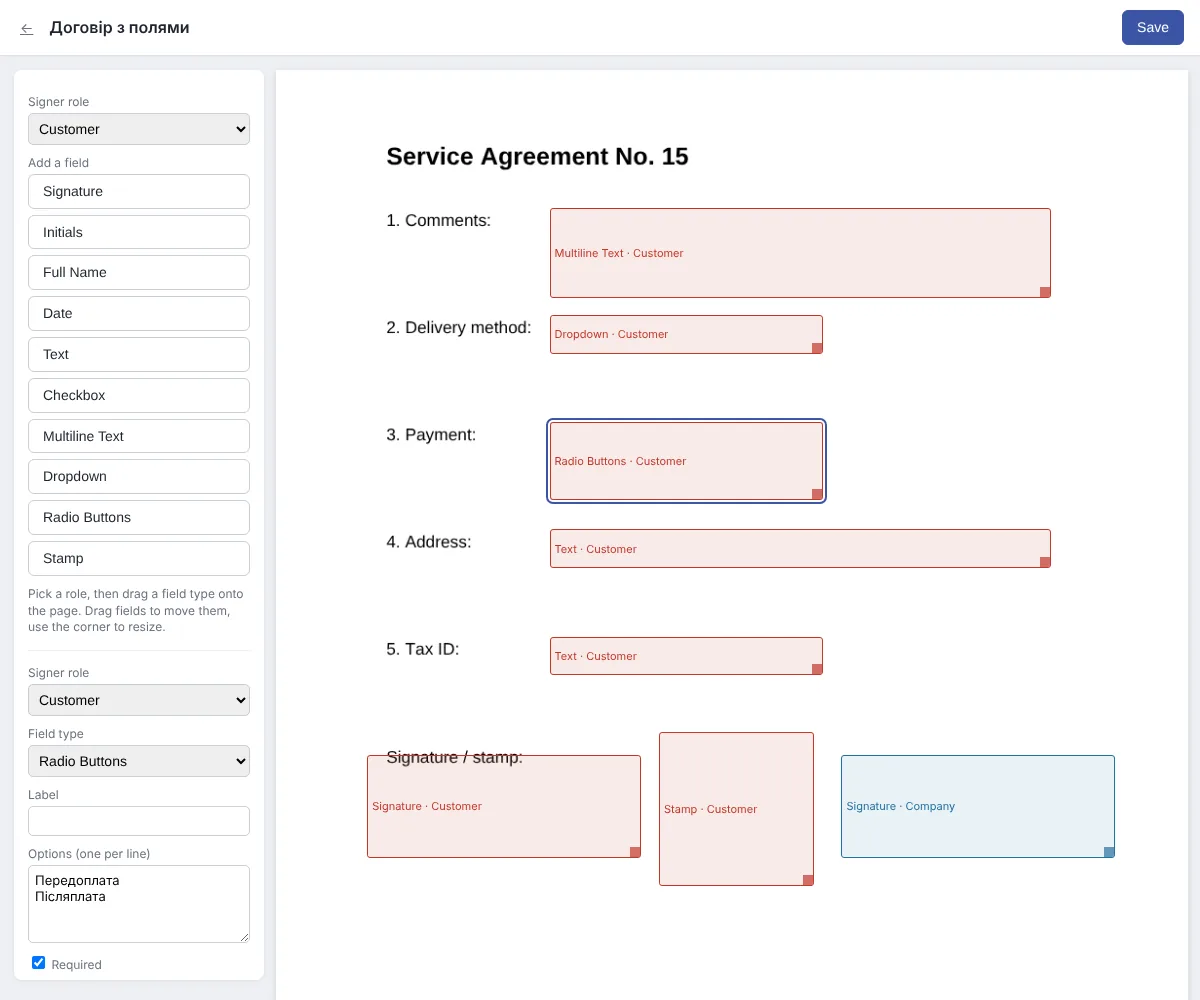The image size is (1200, 1000).
Task: Open the Signer role dropdown above Add a field
Action: (x=139, y=129)
